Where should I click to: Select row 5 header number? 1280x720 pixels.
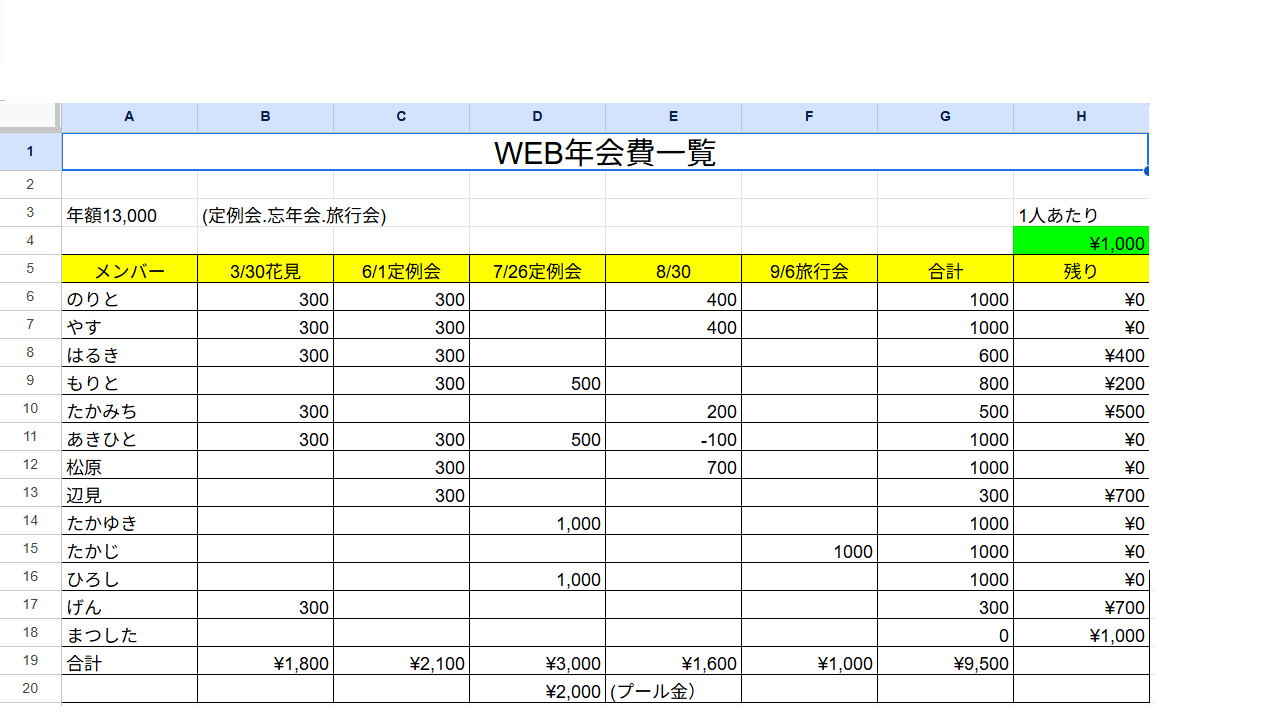[30, 270]
